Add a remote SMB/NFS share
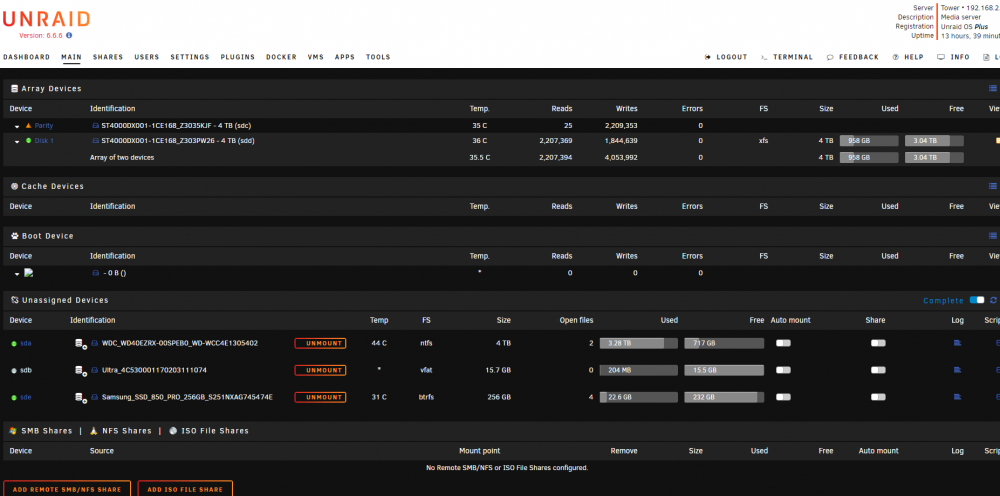1000x496 pixels. click(67, 489)
